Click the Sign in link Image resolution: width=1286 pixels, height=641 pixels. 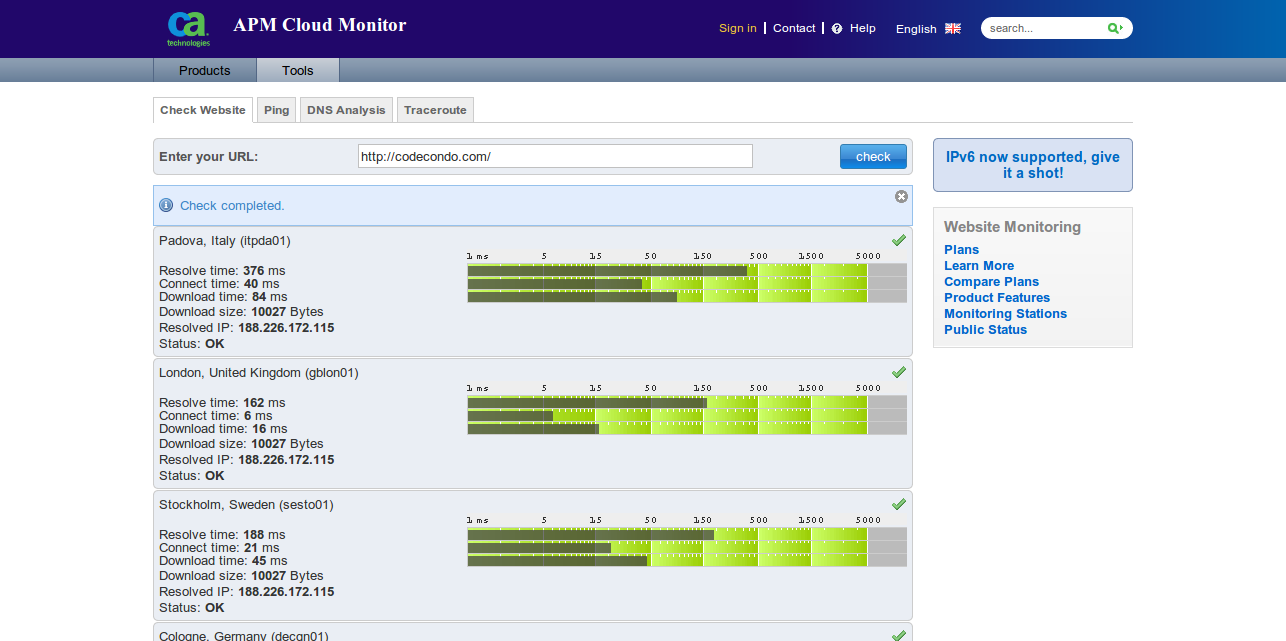coord(738,28)
